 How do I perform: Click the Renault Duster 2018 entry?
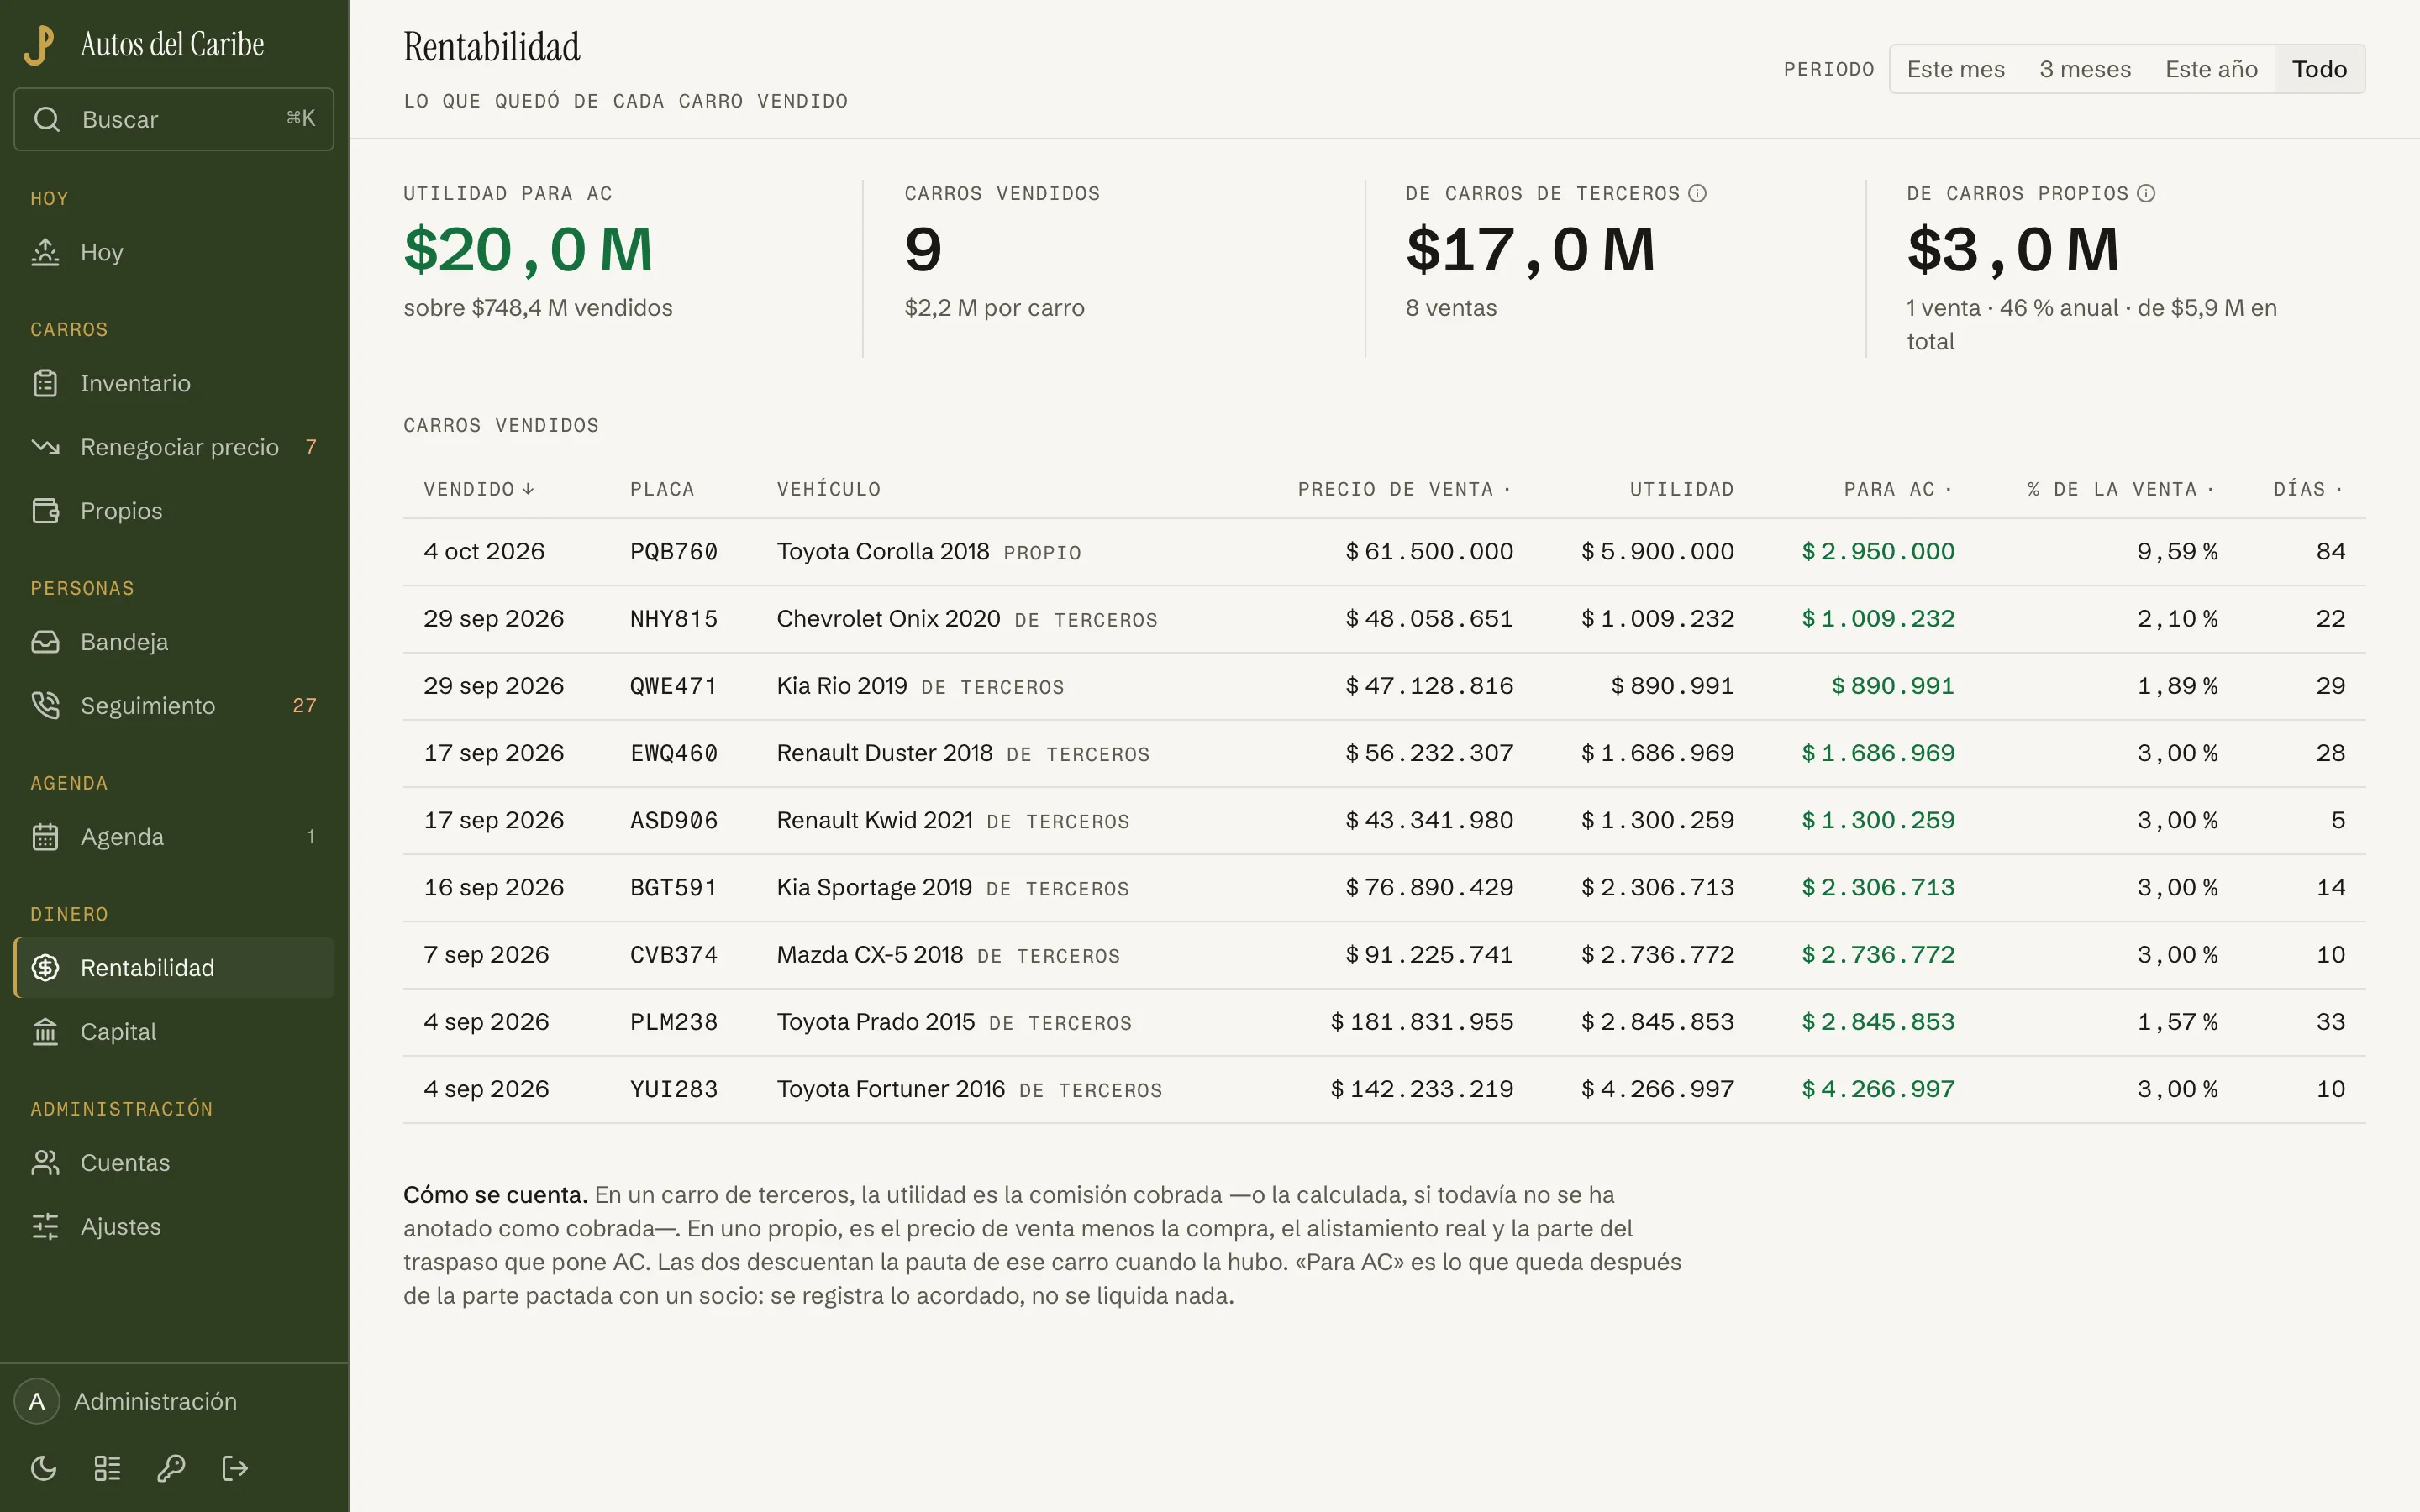click(884, 753)
